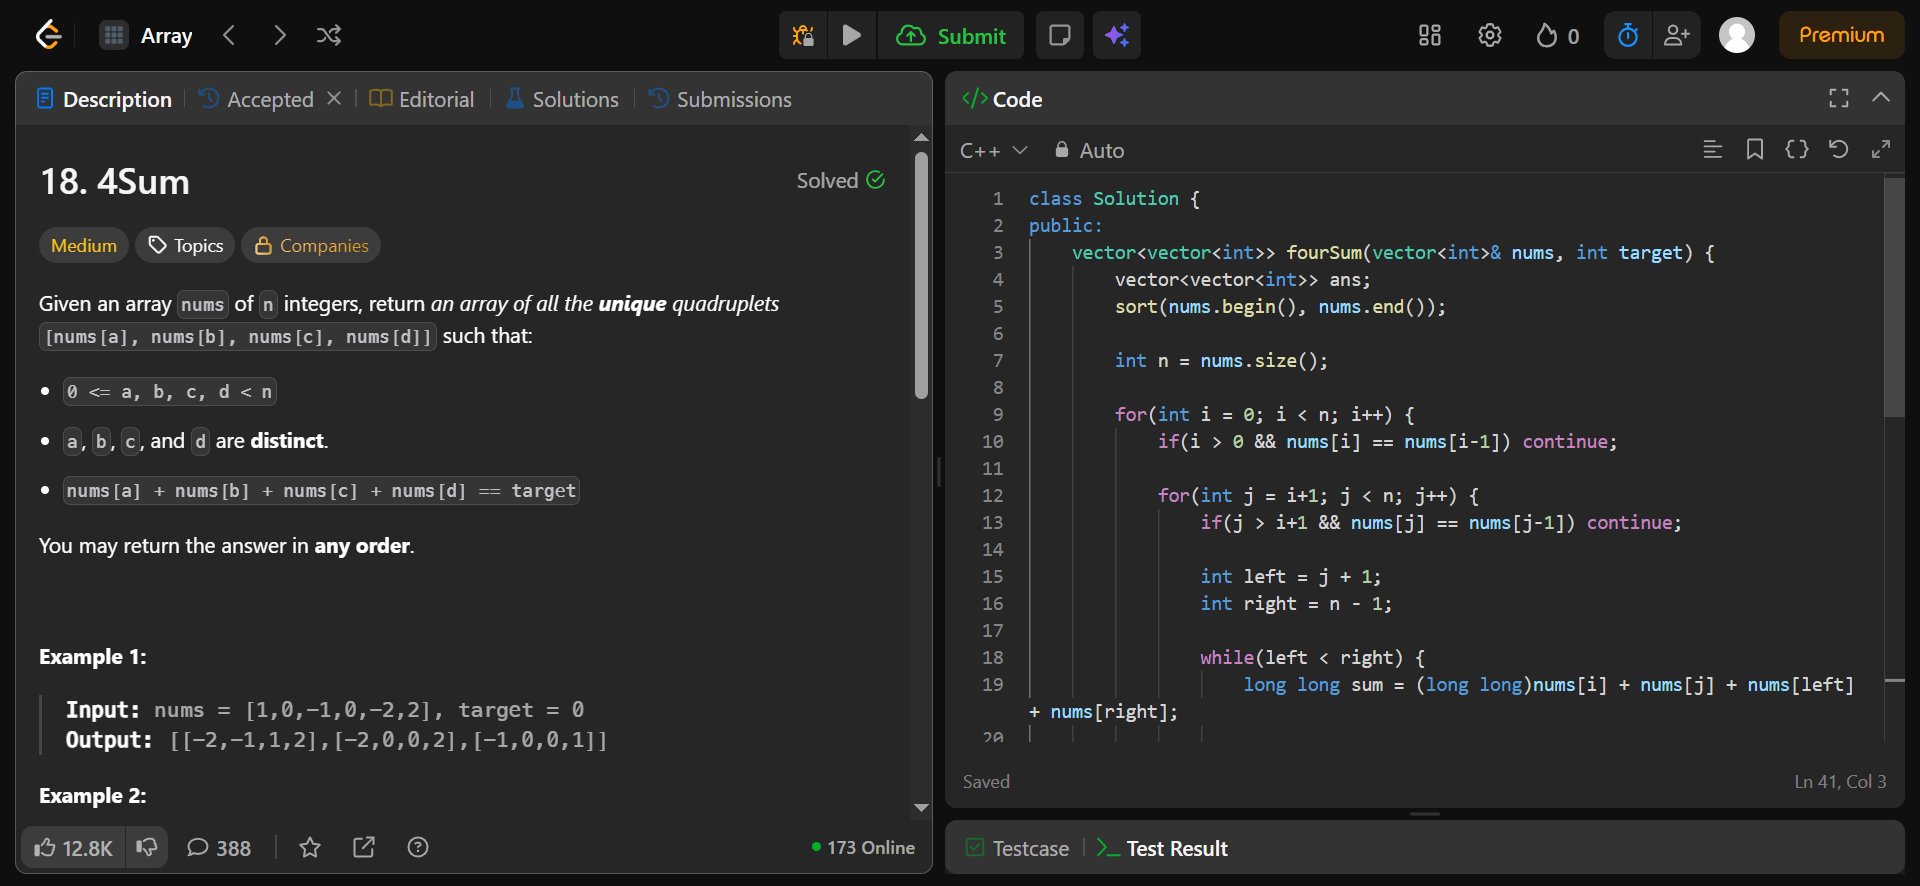Image resolution: width=1920 pixels, height=886 pixels.
Task: Star the problem as favorite
Action: coord(310,848)
